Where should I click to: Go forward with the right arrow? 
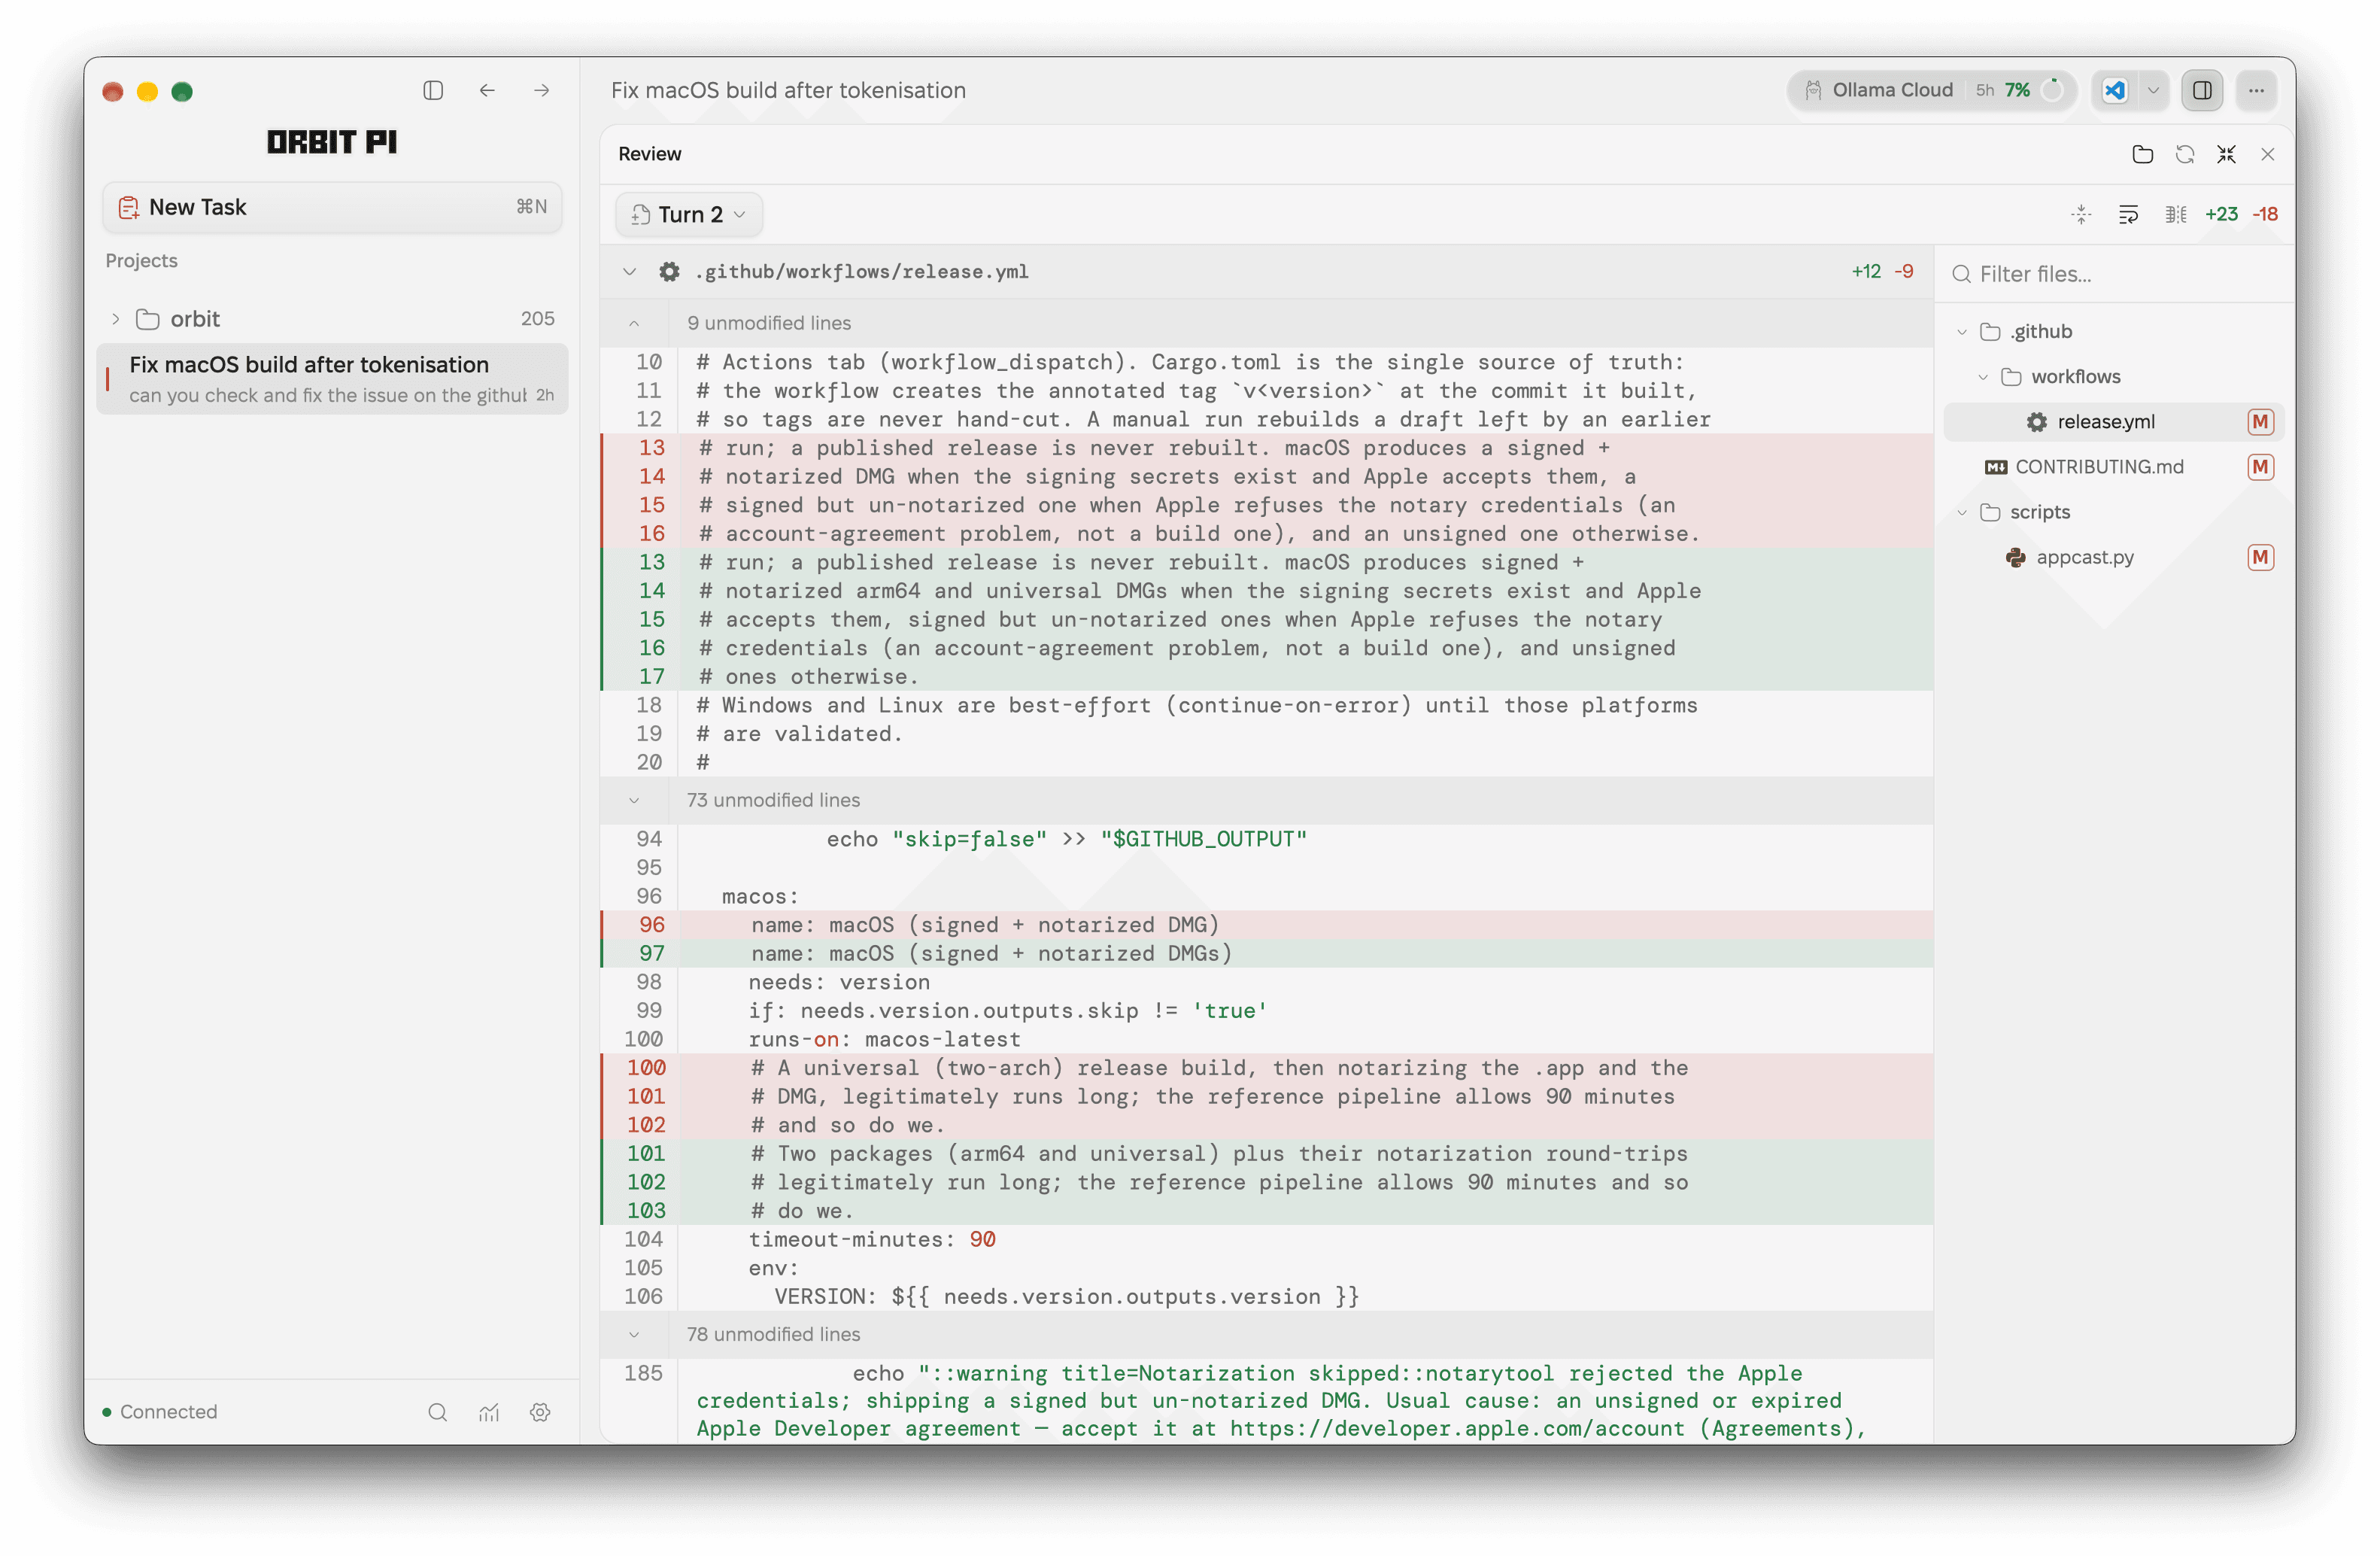[541, 90]
